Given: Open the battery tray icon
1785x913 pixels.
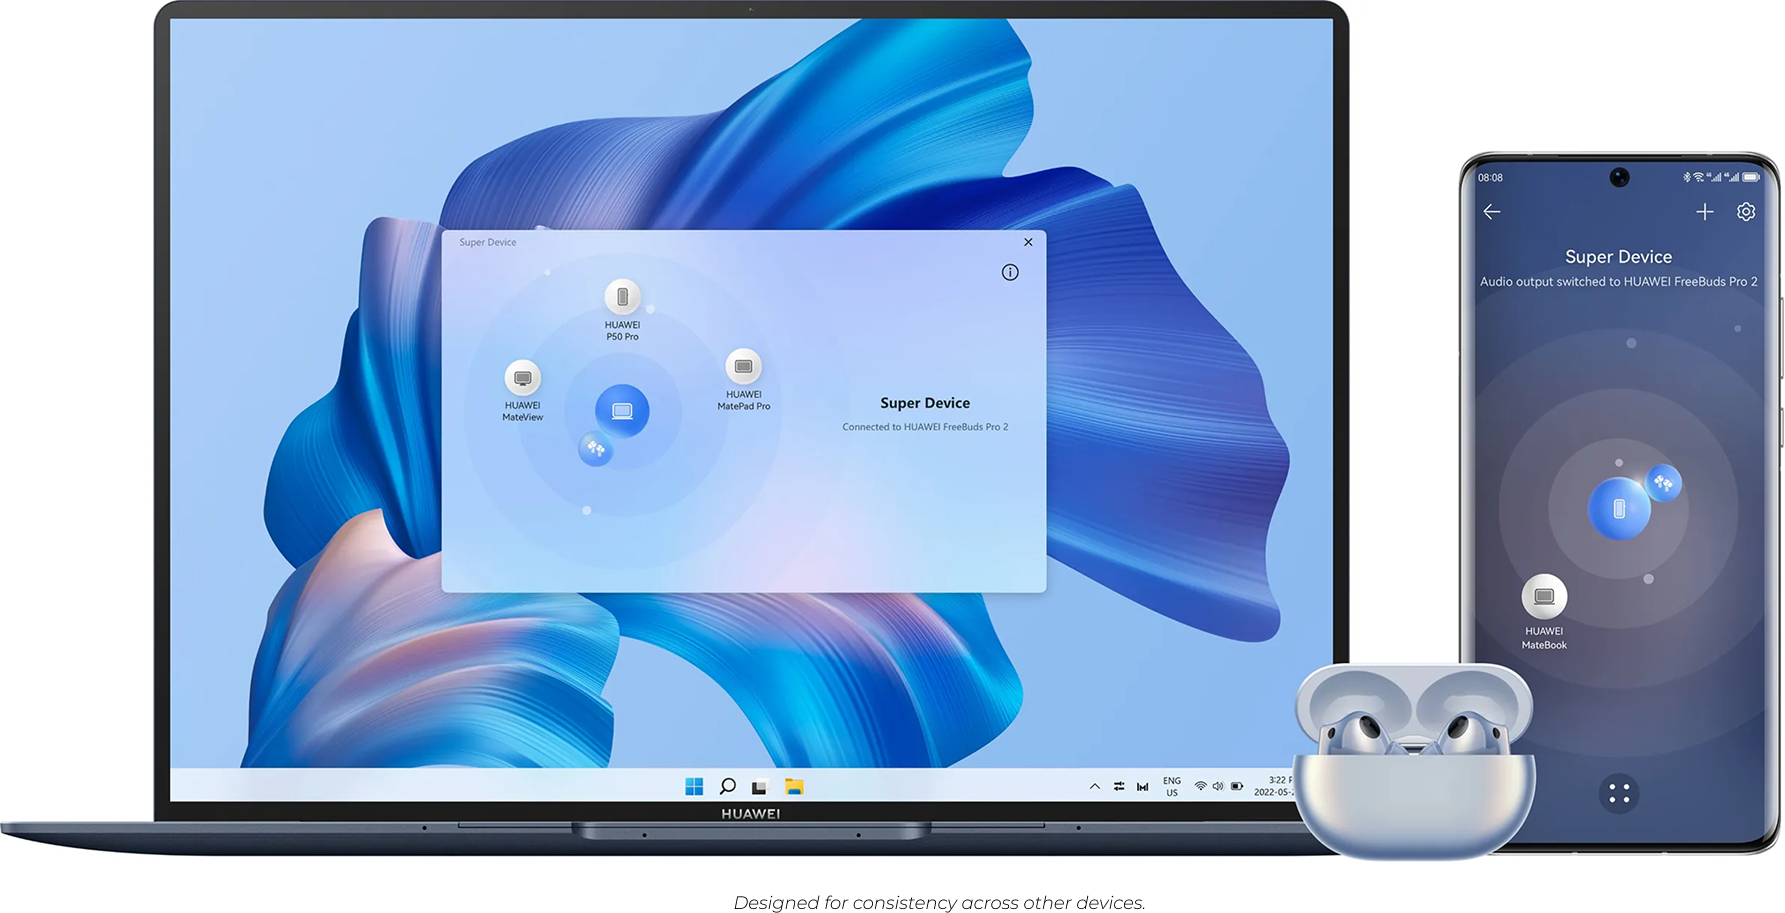Looking at the screenshot, I should (1237, 786).
